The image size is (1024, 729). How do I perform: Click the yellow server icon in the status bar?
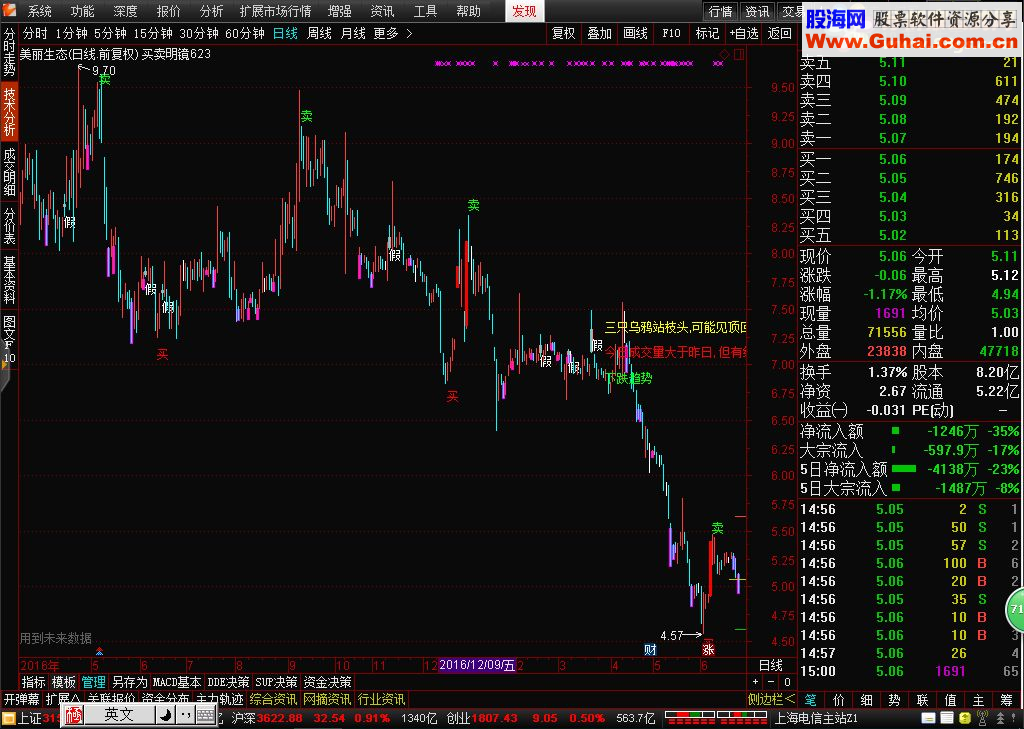pos(965,719)
